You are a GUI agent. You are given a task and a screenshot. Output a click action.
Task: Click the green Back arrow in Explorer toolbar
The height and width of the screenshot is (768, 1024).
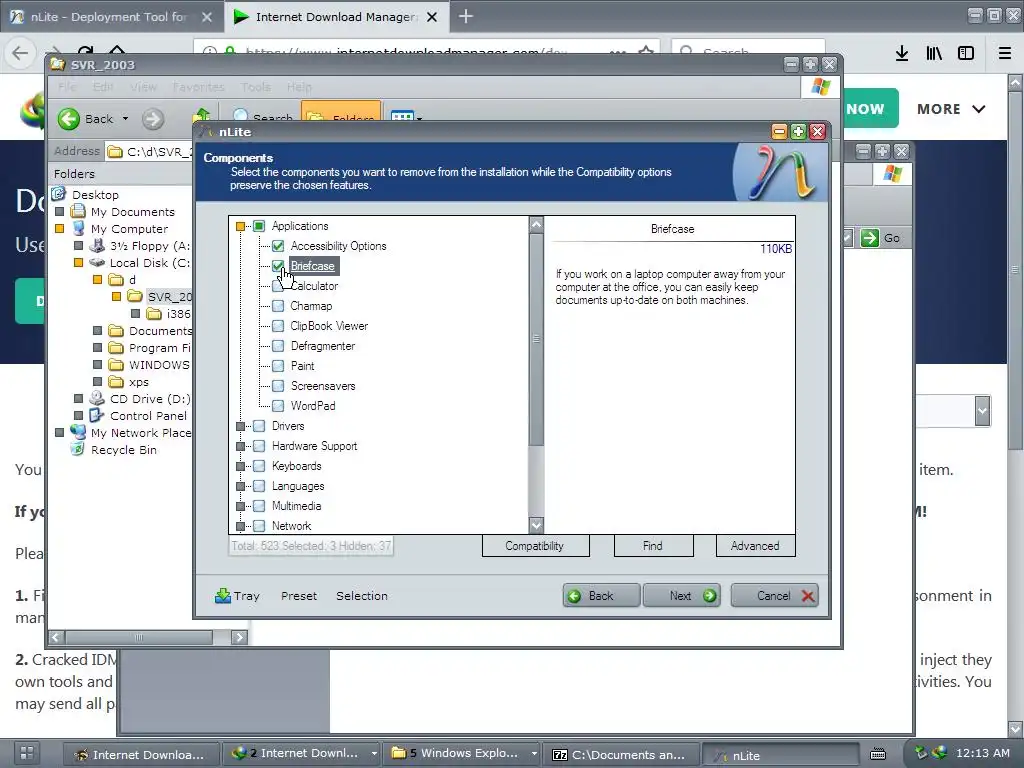pyautogui.click(x=69, y=119)
